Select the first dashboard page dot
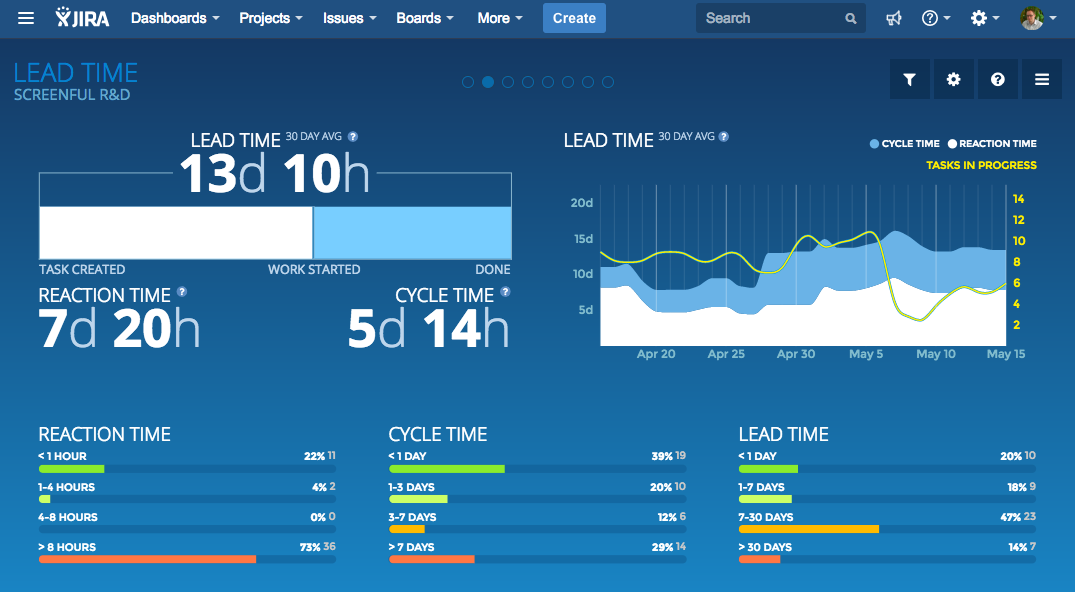This screenshot has width=1075, height=592. tap(468, 82)
